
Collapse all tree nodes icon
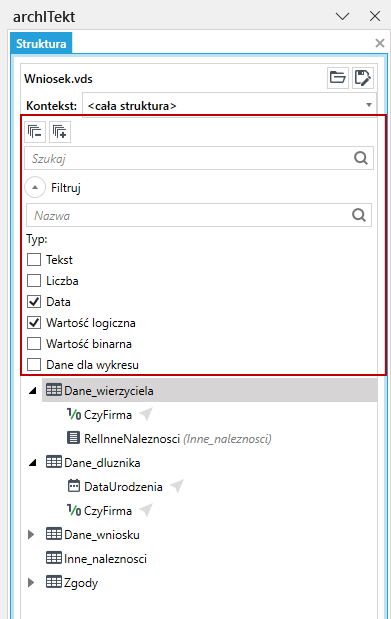click(x=35, y=131)
